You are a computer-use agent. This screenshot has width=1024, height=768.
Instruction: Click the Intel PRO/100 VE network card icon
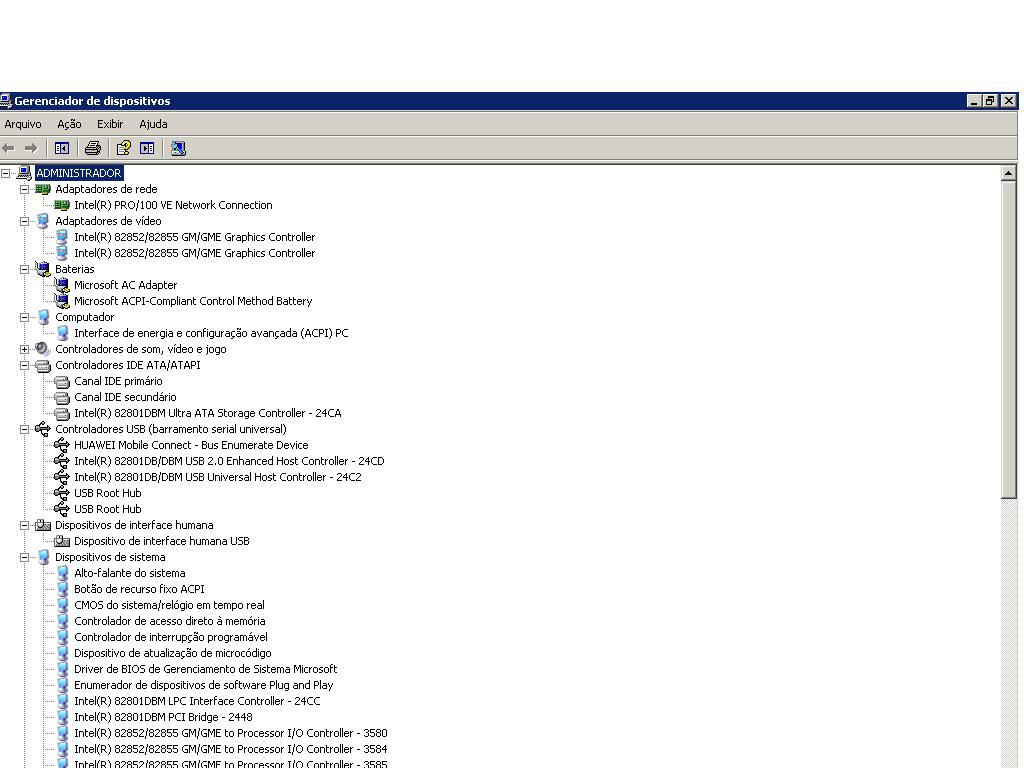62,205
